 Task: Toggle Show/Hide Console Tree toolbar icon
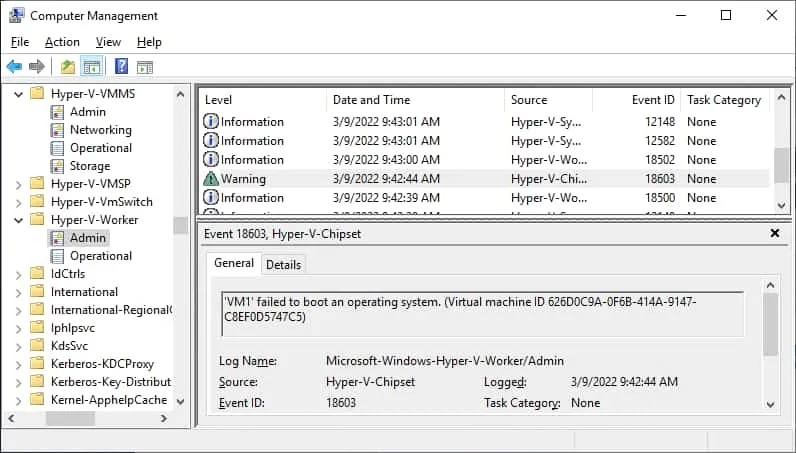coord(91,67)
